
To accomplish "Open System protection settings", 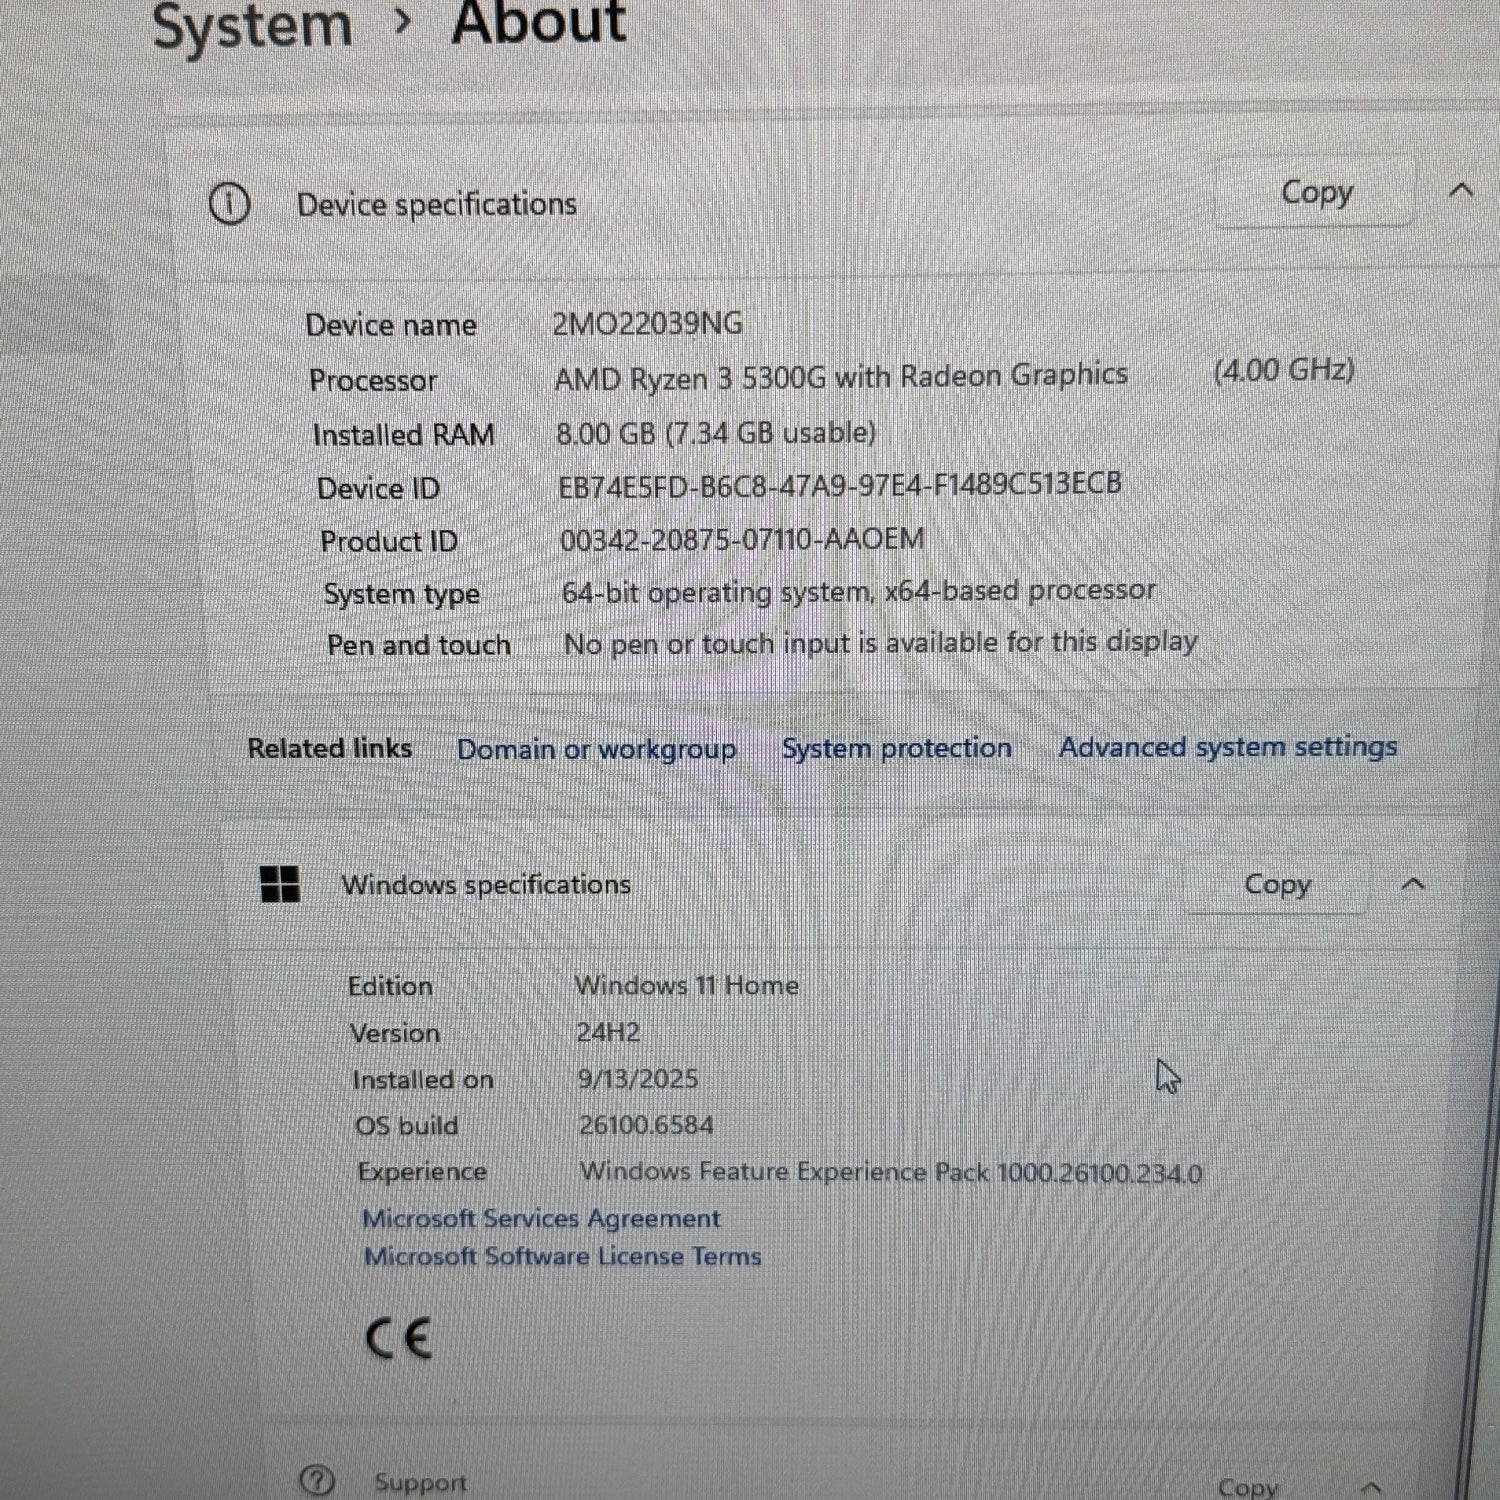I will point(896,748).
